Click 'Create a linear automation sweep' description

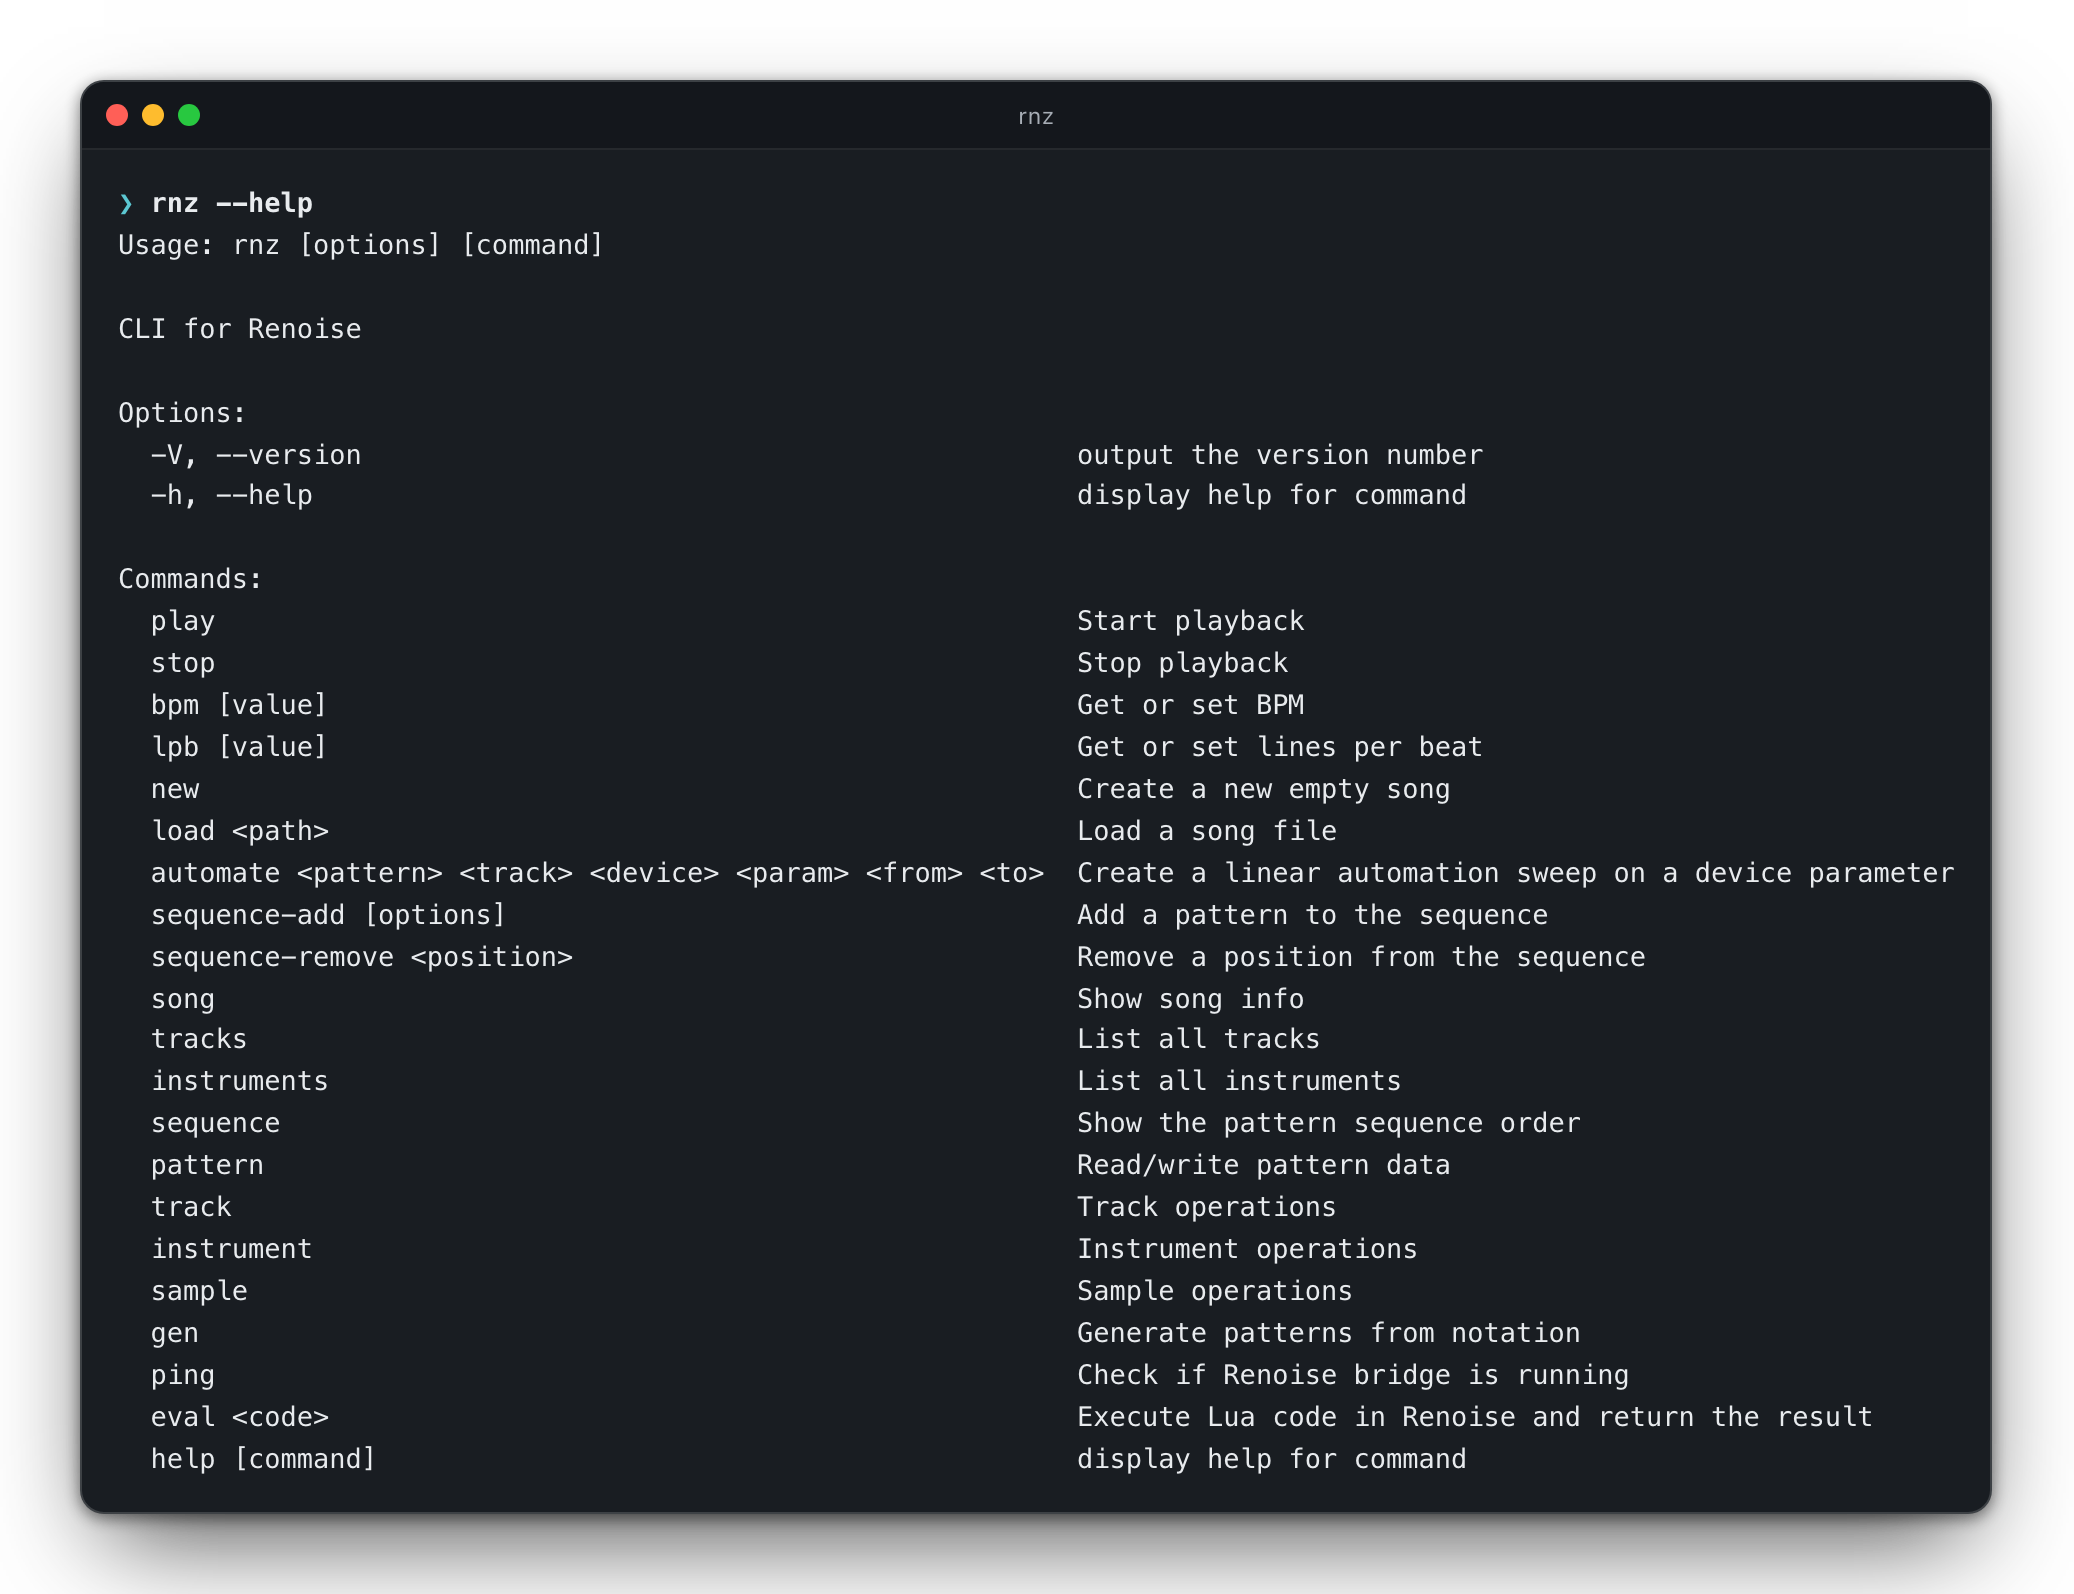point(1516,873)
